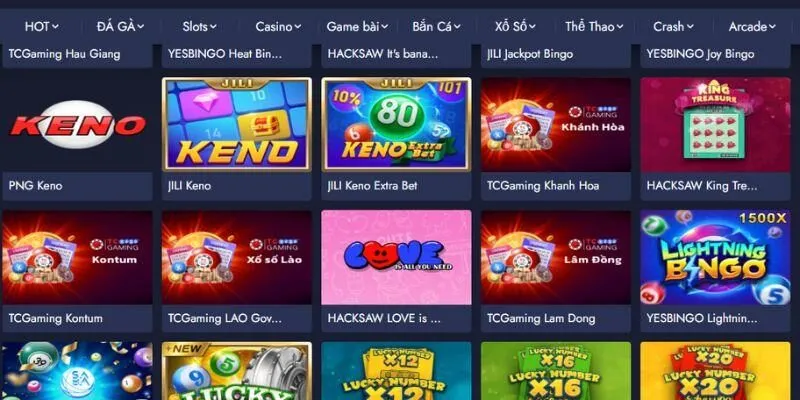Open the JILI Keno Extra Bet tile
Screen dimensions: 800x400
click(396, 124)
